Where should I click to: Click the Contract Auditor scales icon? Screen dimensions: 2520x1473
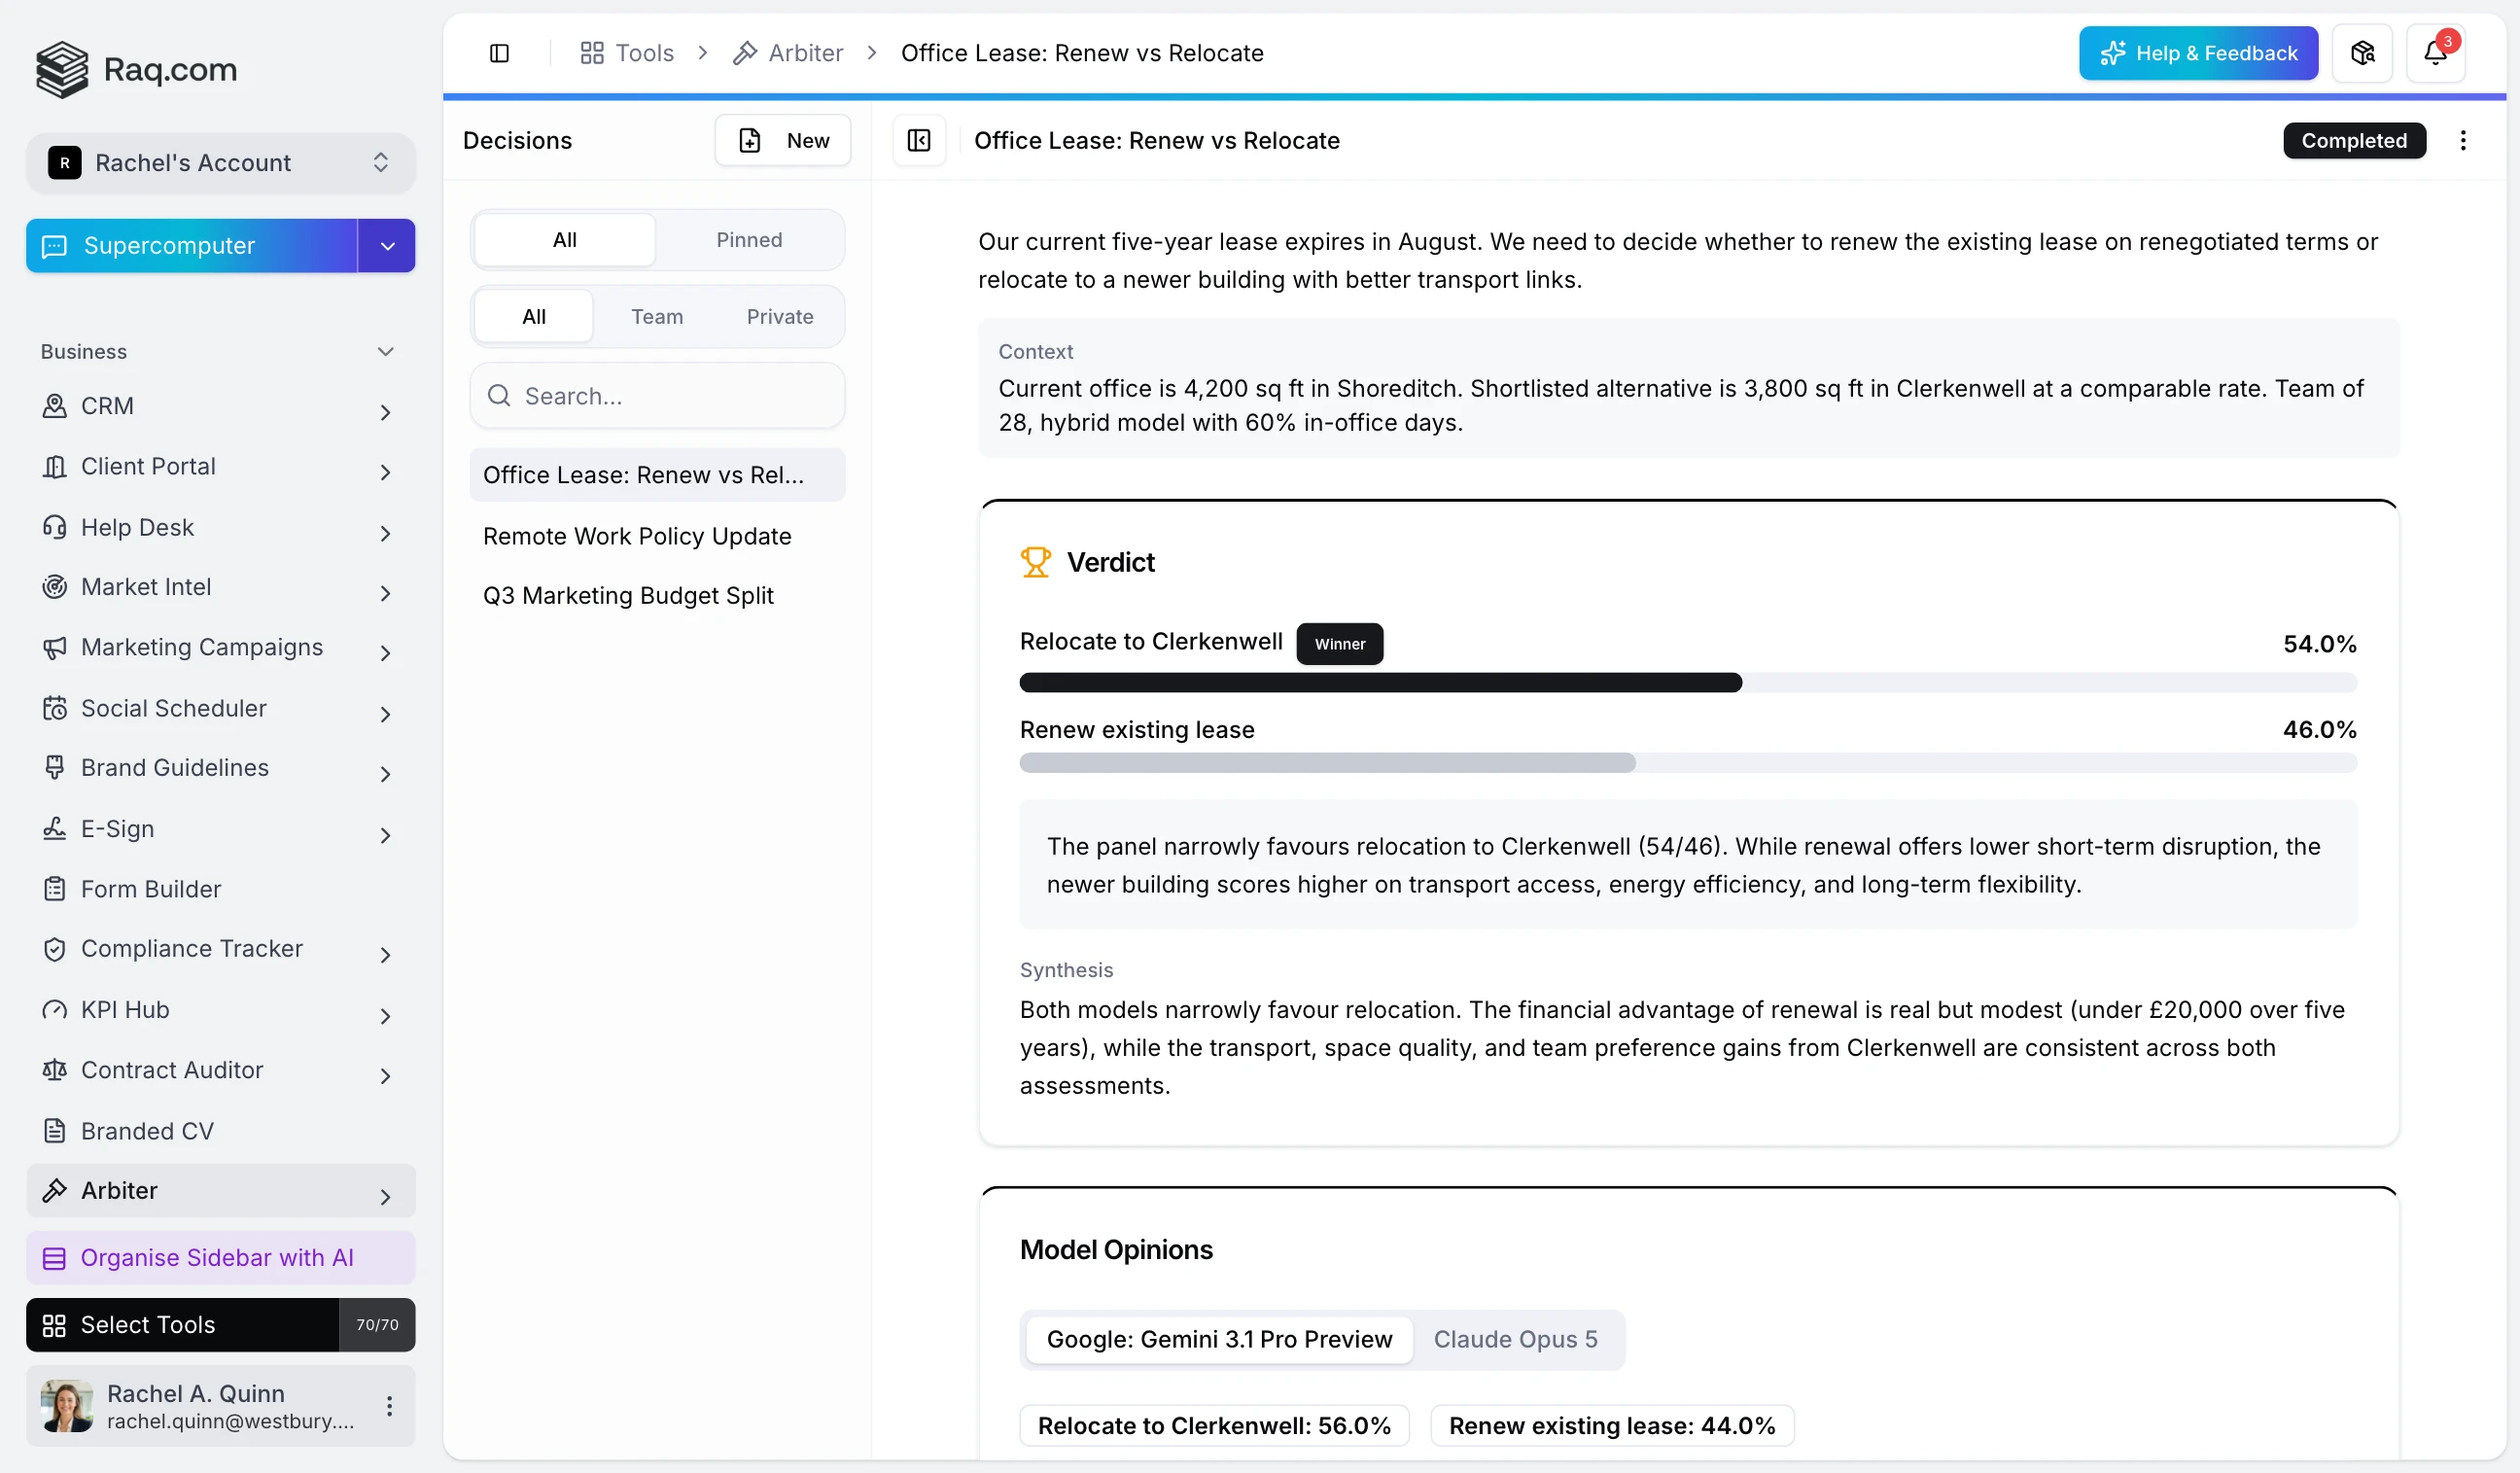coord(55,1070)
